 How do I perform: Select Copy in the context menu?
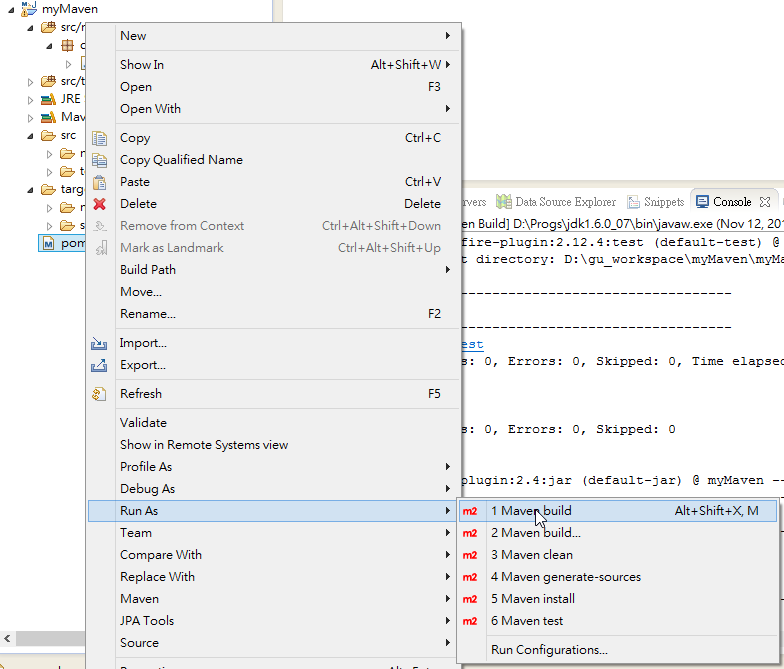tap(274, 138)
